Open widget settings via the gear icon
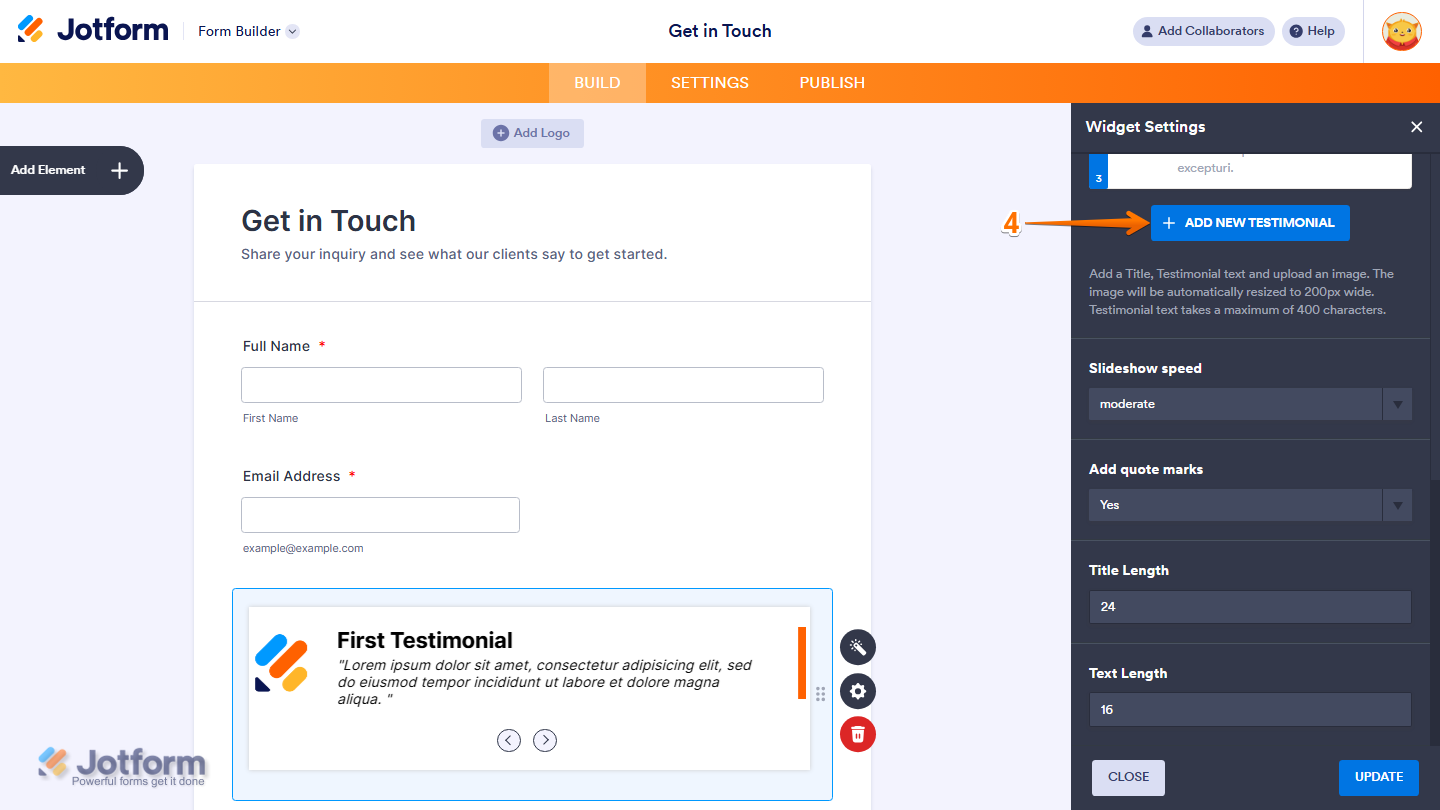The width and height of the screenshot is (1440, 810). (857, 691)
